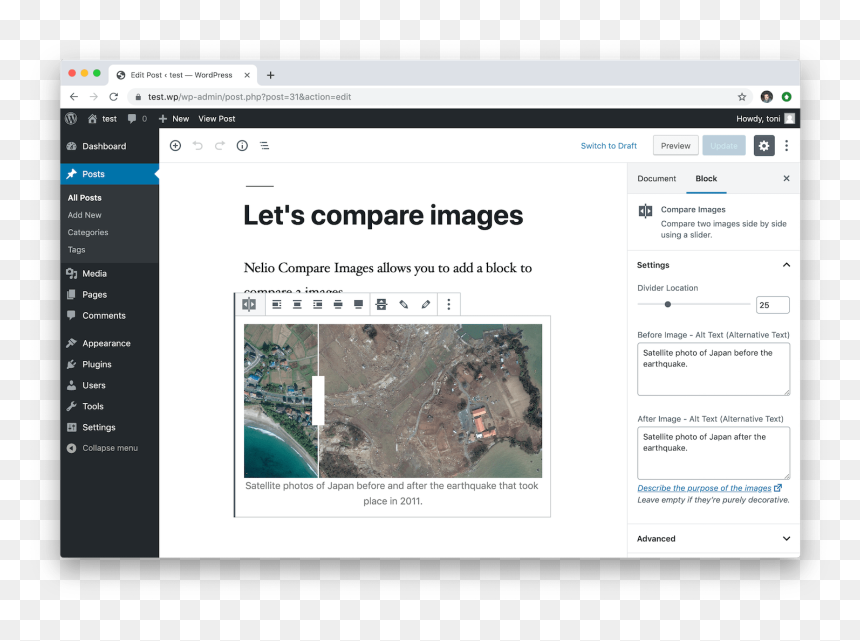The height and width of the screenshot is (641, 860).
Task: Open the Dashboard menu
Action: pyautogui.click(x=110, y=146)
